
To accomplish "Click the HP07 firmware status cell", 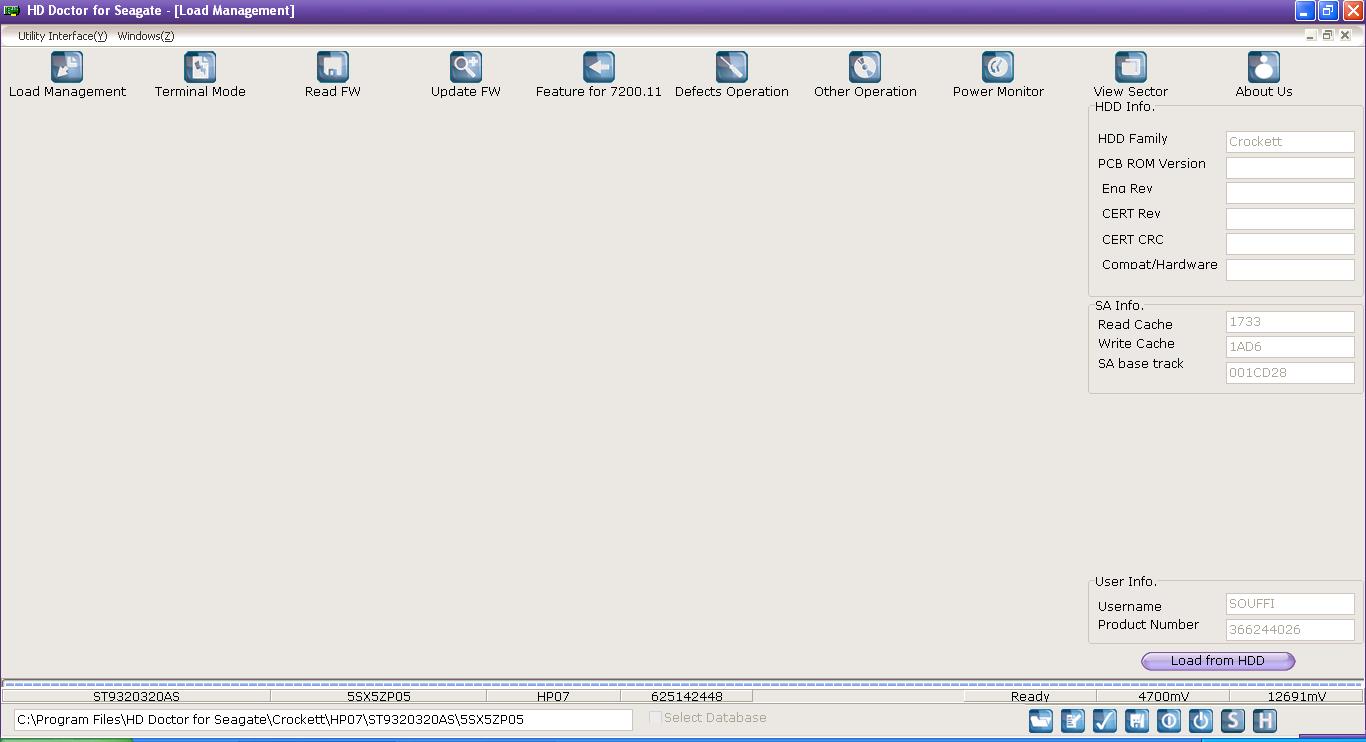I will click(x=553, y=696).
